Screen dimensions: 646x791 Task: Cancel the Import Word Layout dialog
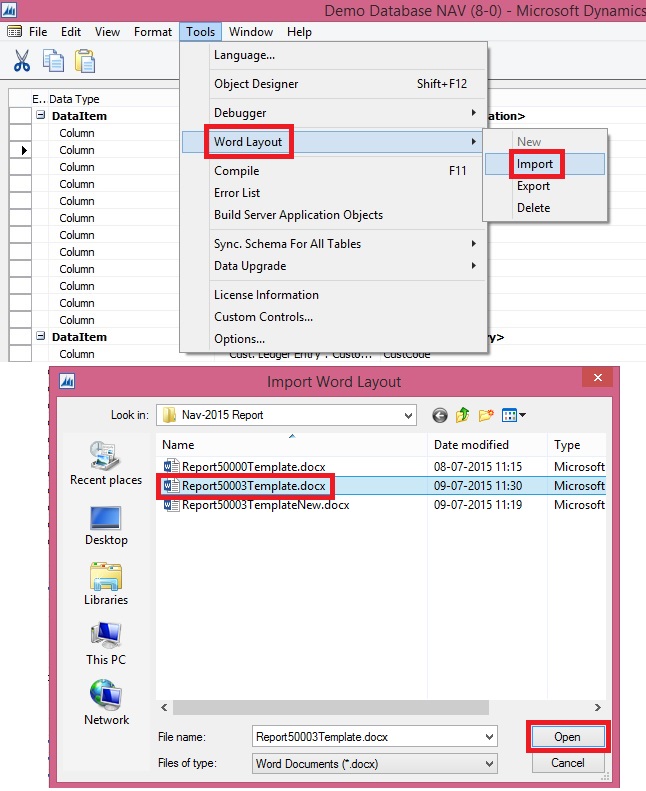coord(567,763)
